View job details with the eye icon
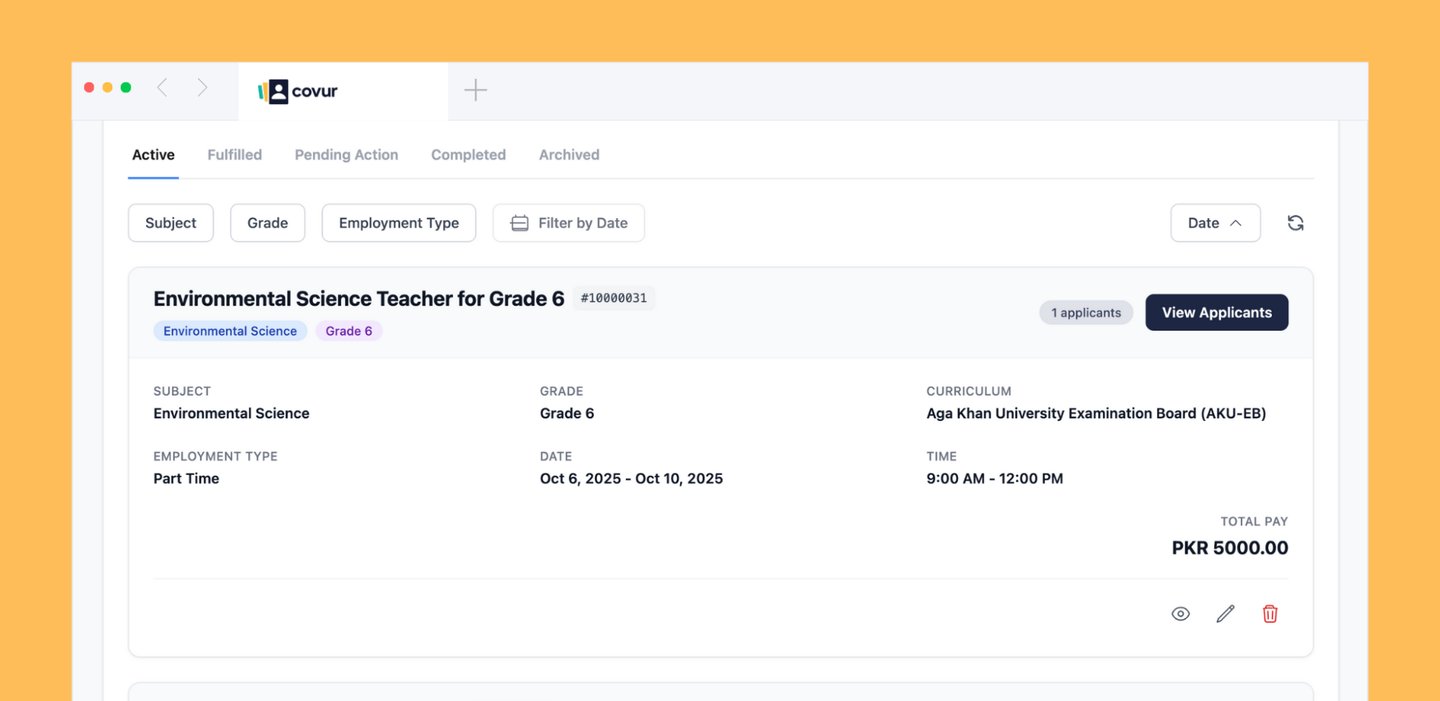Viewport: 1440px width, 701px height. [1180, 614]
